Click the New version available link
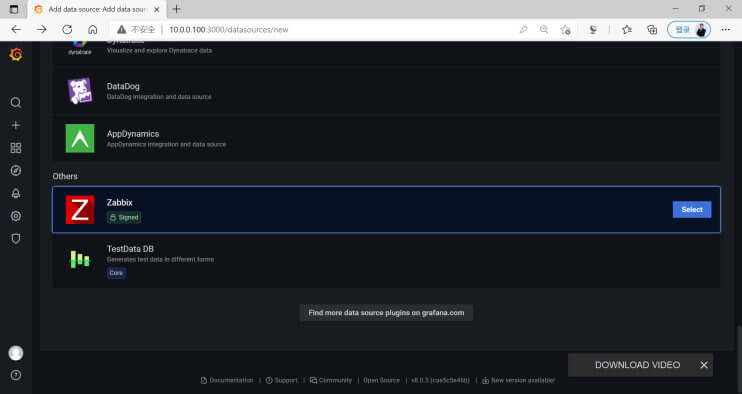Image resolution: width=742 pixels, height=394 pixels. click(x=518, y=380)
